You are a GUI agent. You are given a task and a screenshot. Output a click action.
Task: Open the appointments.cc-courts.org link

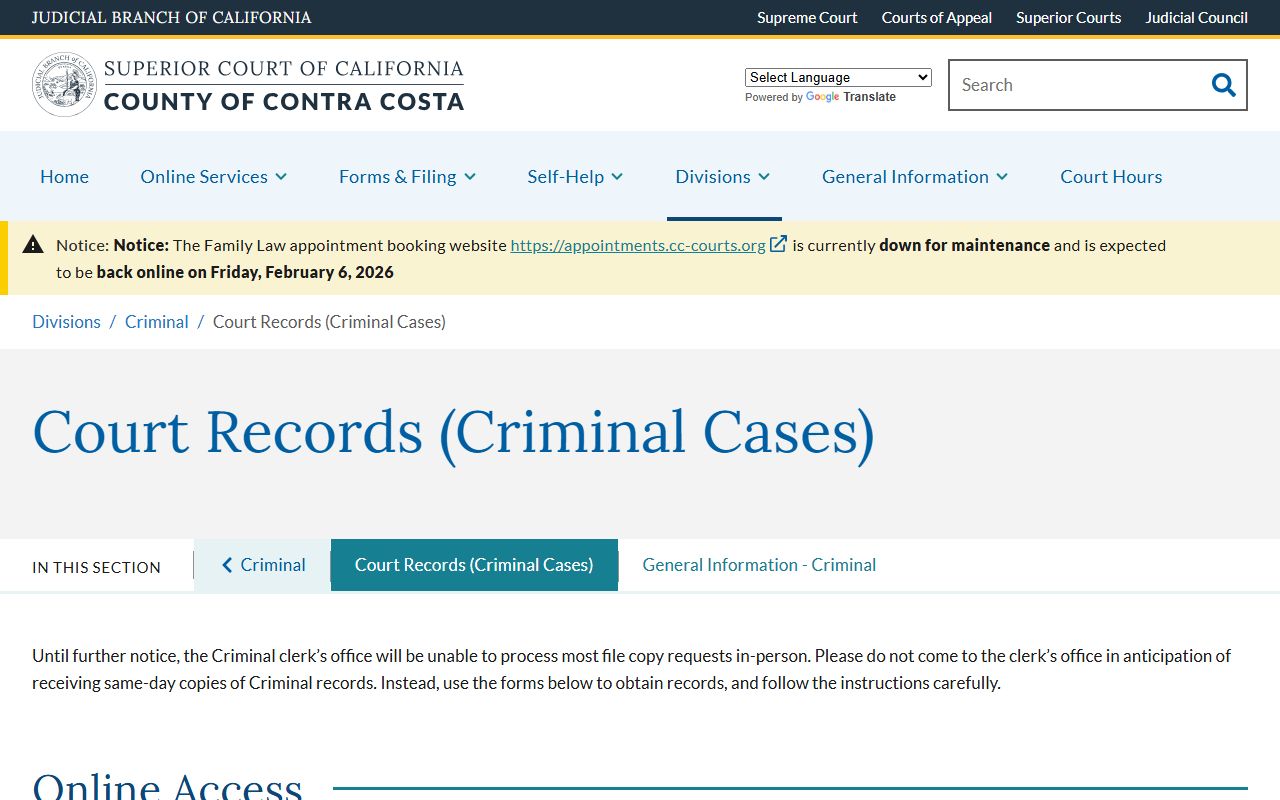pos(638,245)
